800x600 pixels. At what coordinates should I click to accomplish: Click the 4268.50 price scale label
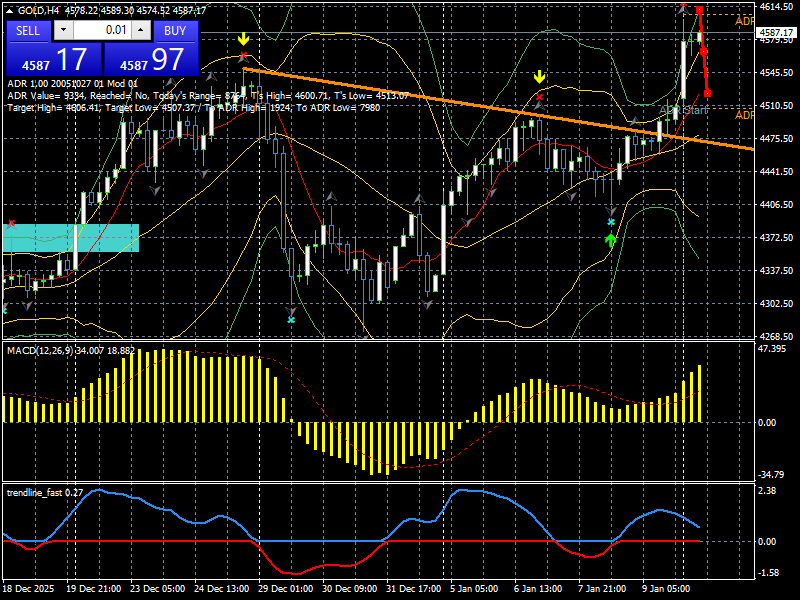[x=776, y=336]
